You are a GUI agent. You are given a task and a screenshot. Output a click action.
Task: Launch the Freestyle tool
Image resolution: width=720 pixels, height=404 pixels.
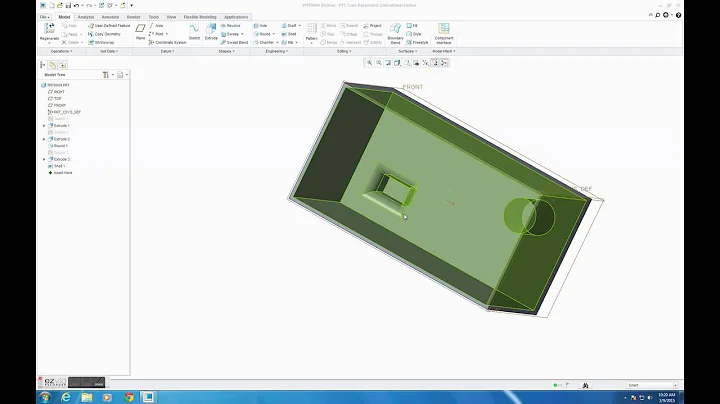point(417,42)
